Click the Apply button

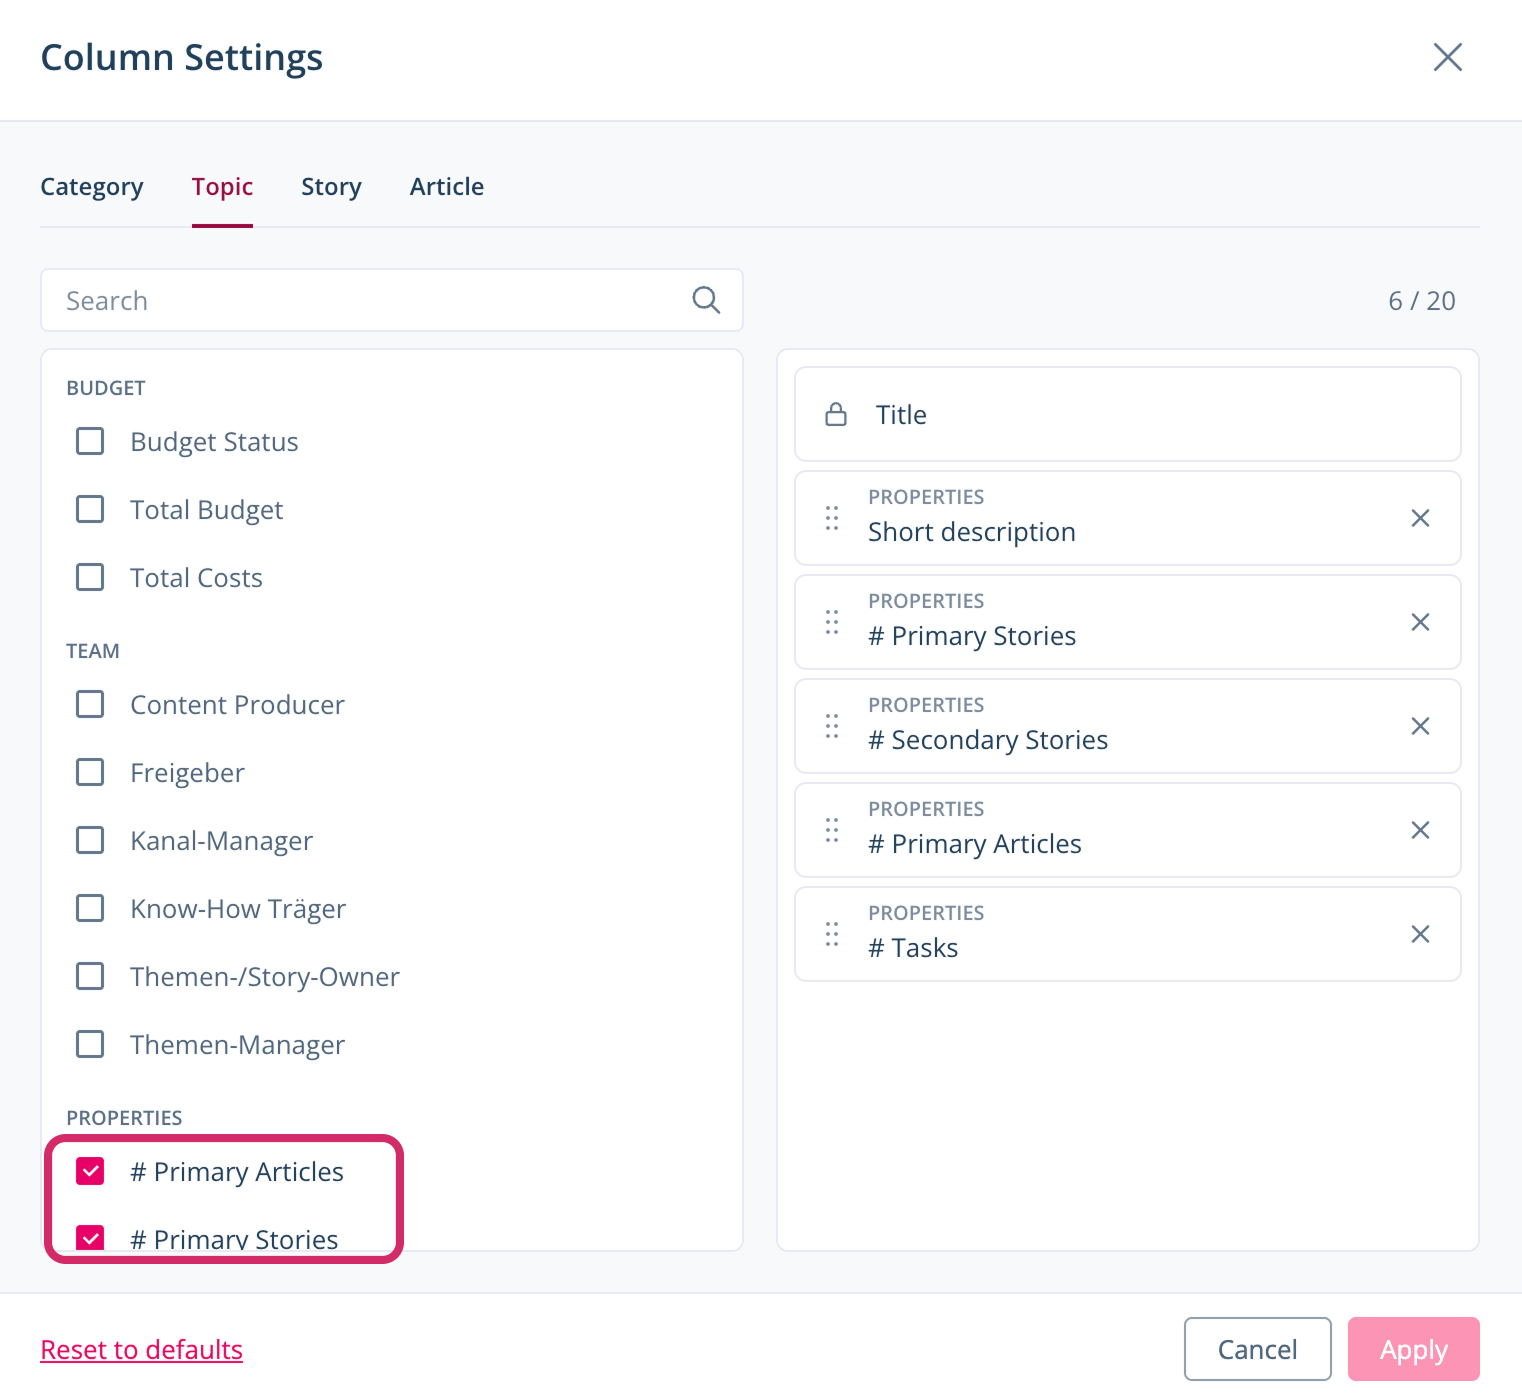coord(1413,1349)
